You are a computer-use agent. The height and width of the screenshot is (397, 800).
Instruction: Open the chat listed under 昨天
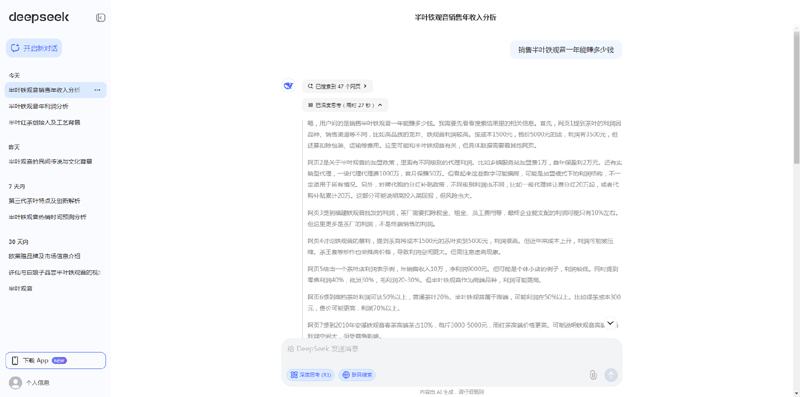(x=50, y=161)
